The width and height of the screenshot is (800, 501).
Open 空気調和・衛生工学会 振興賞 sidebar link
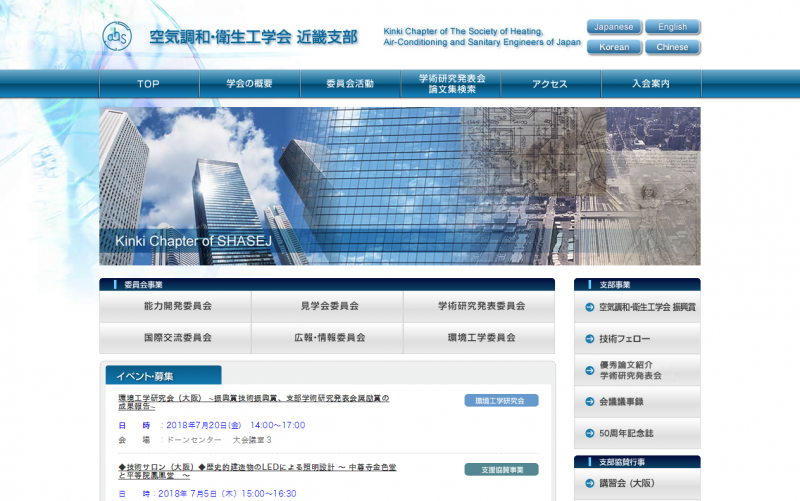point(637,307)
